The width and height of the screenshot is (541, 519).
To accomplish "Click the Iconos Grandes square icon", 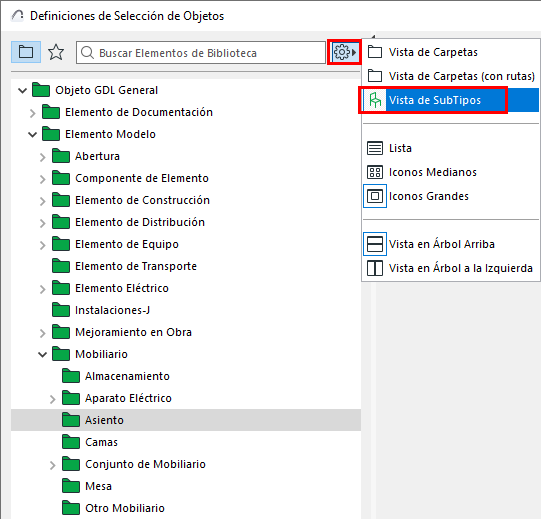I will (x=375, y=196).
